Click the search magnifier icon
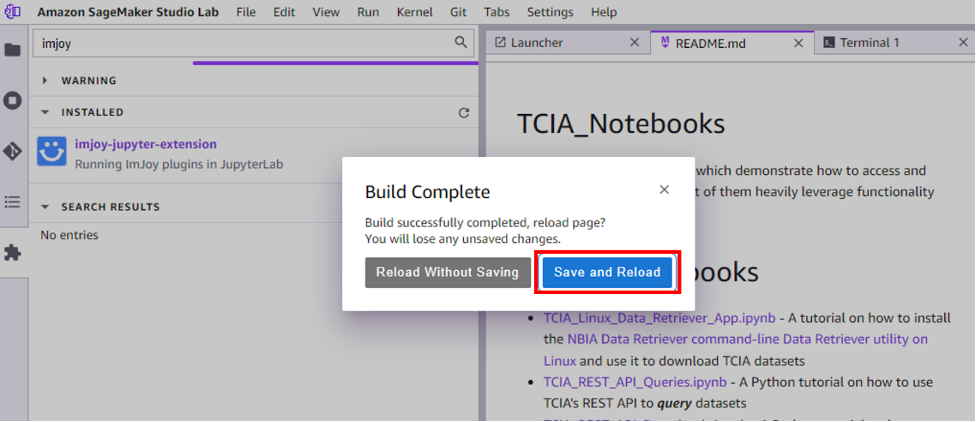The width and height of the screenshot is (977, 422). [x=460, y=42]
